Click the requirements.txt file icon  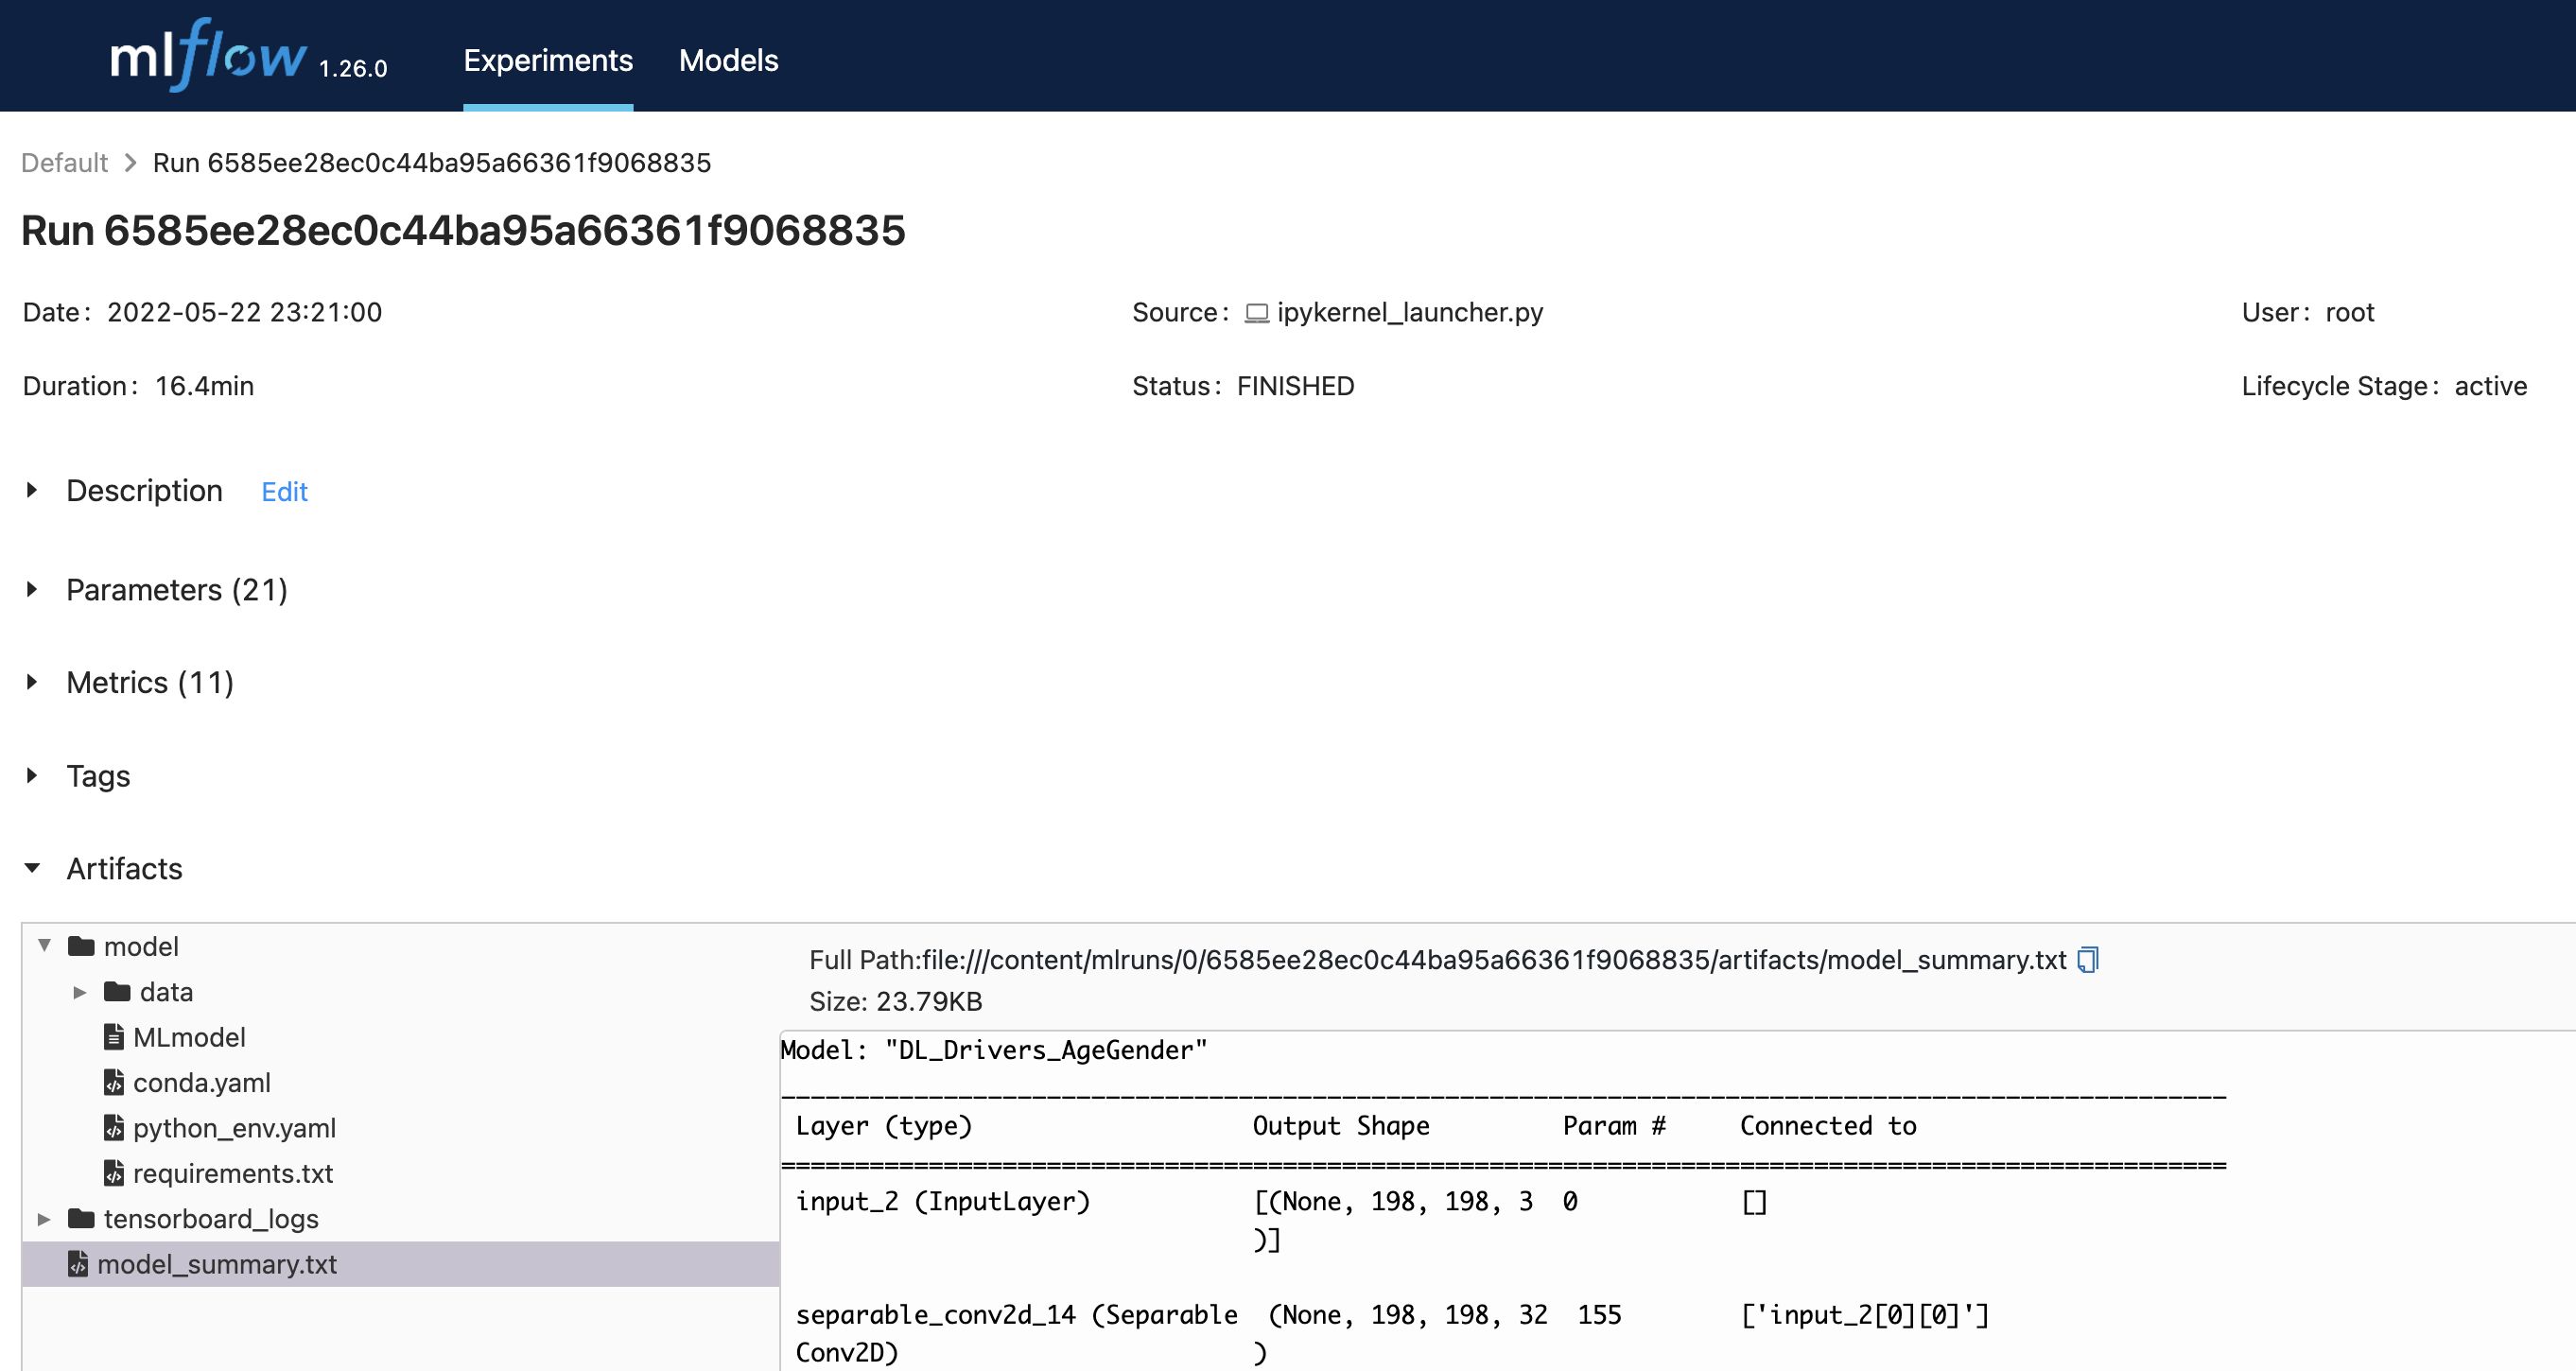pyautogui.click(x=114, y=1173)
